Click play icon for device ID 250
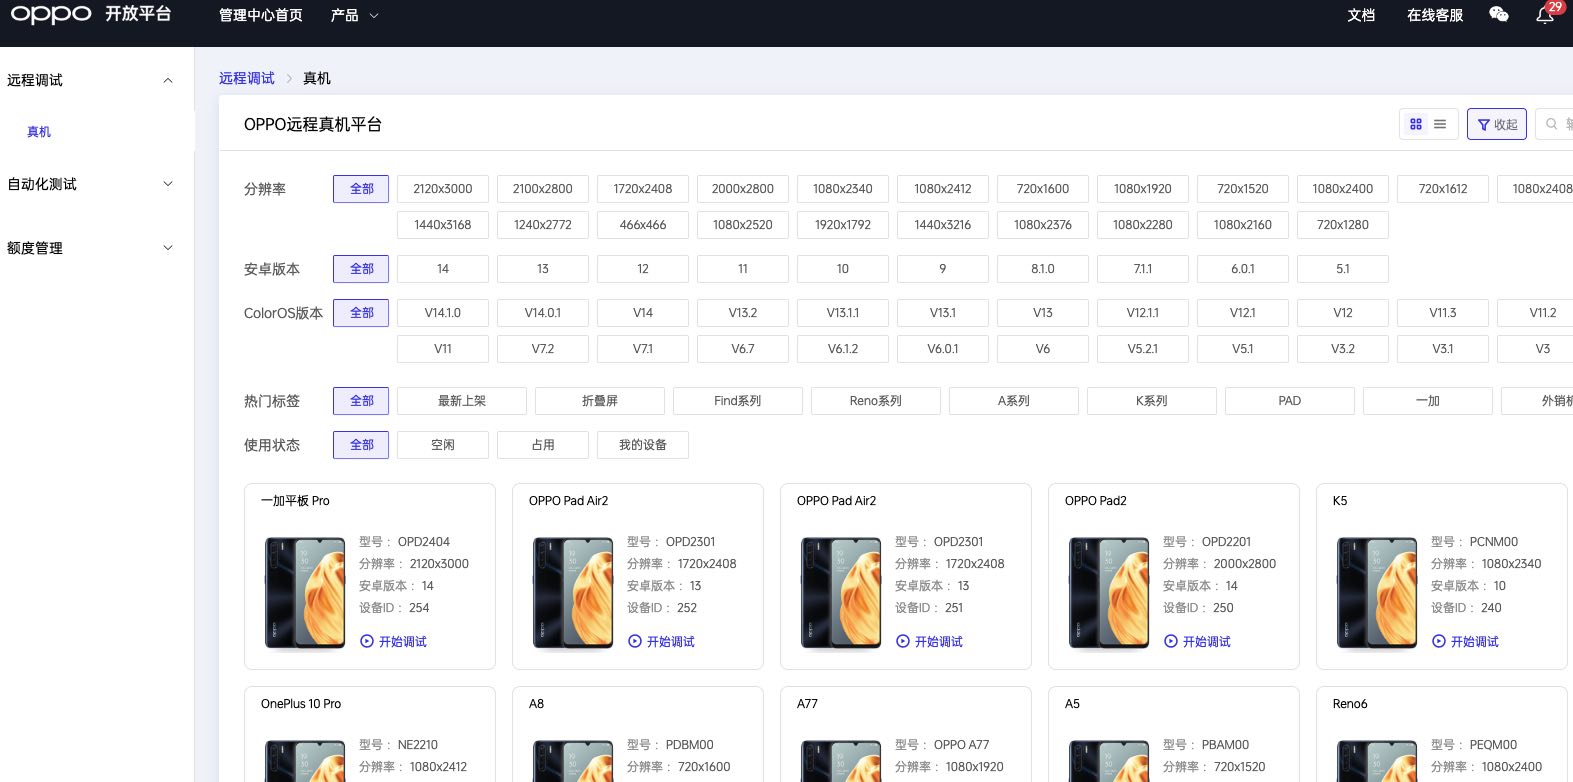1573x782 pixels. (x=1171, y=641)
